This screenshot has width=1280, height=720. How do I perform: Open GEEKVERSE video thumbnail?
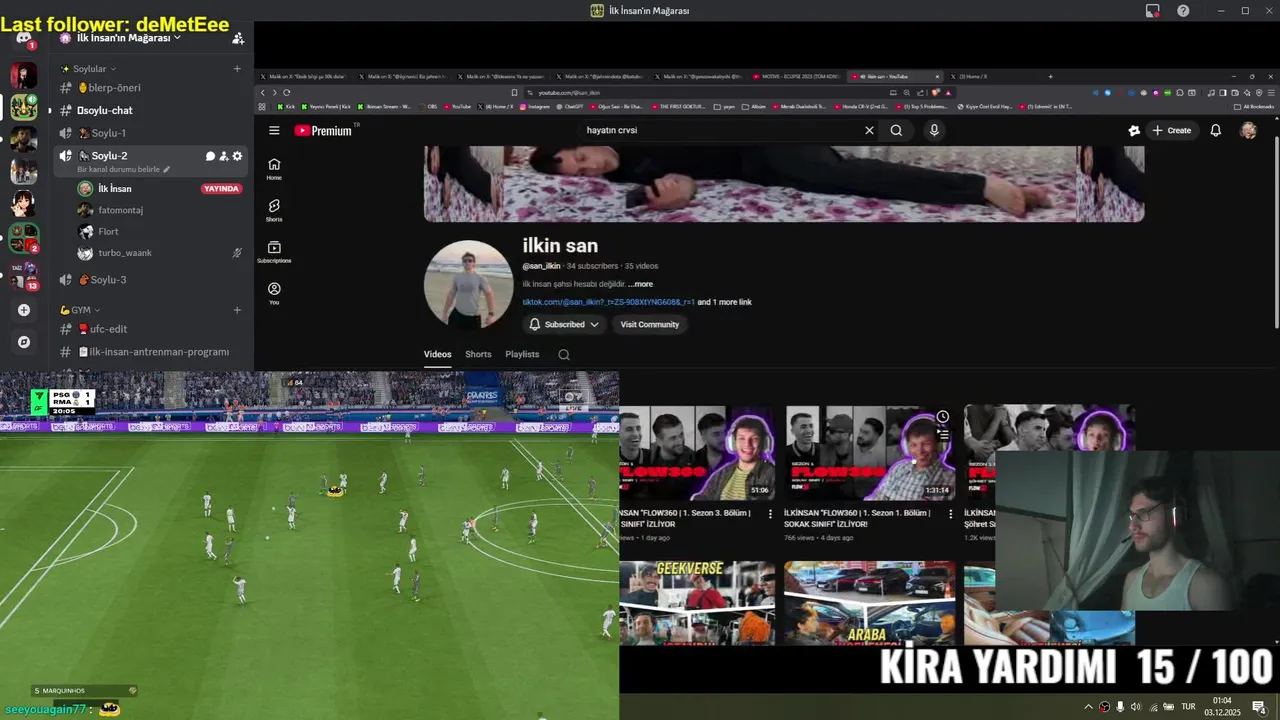coord(697,603)
